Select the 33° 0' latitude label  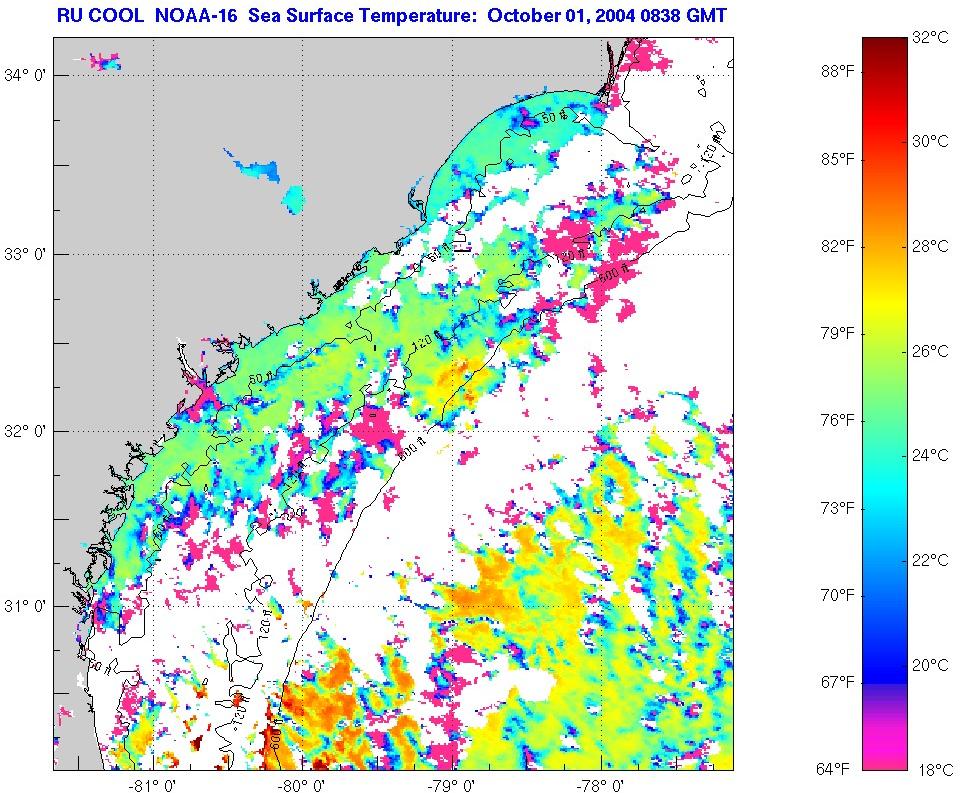click(x=25, y=254)
